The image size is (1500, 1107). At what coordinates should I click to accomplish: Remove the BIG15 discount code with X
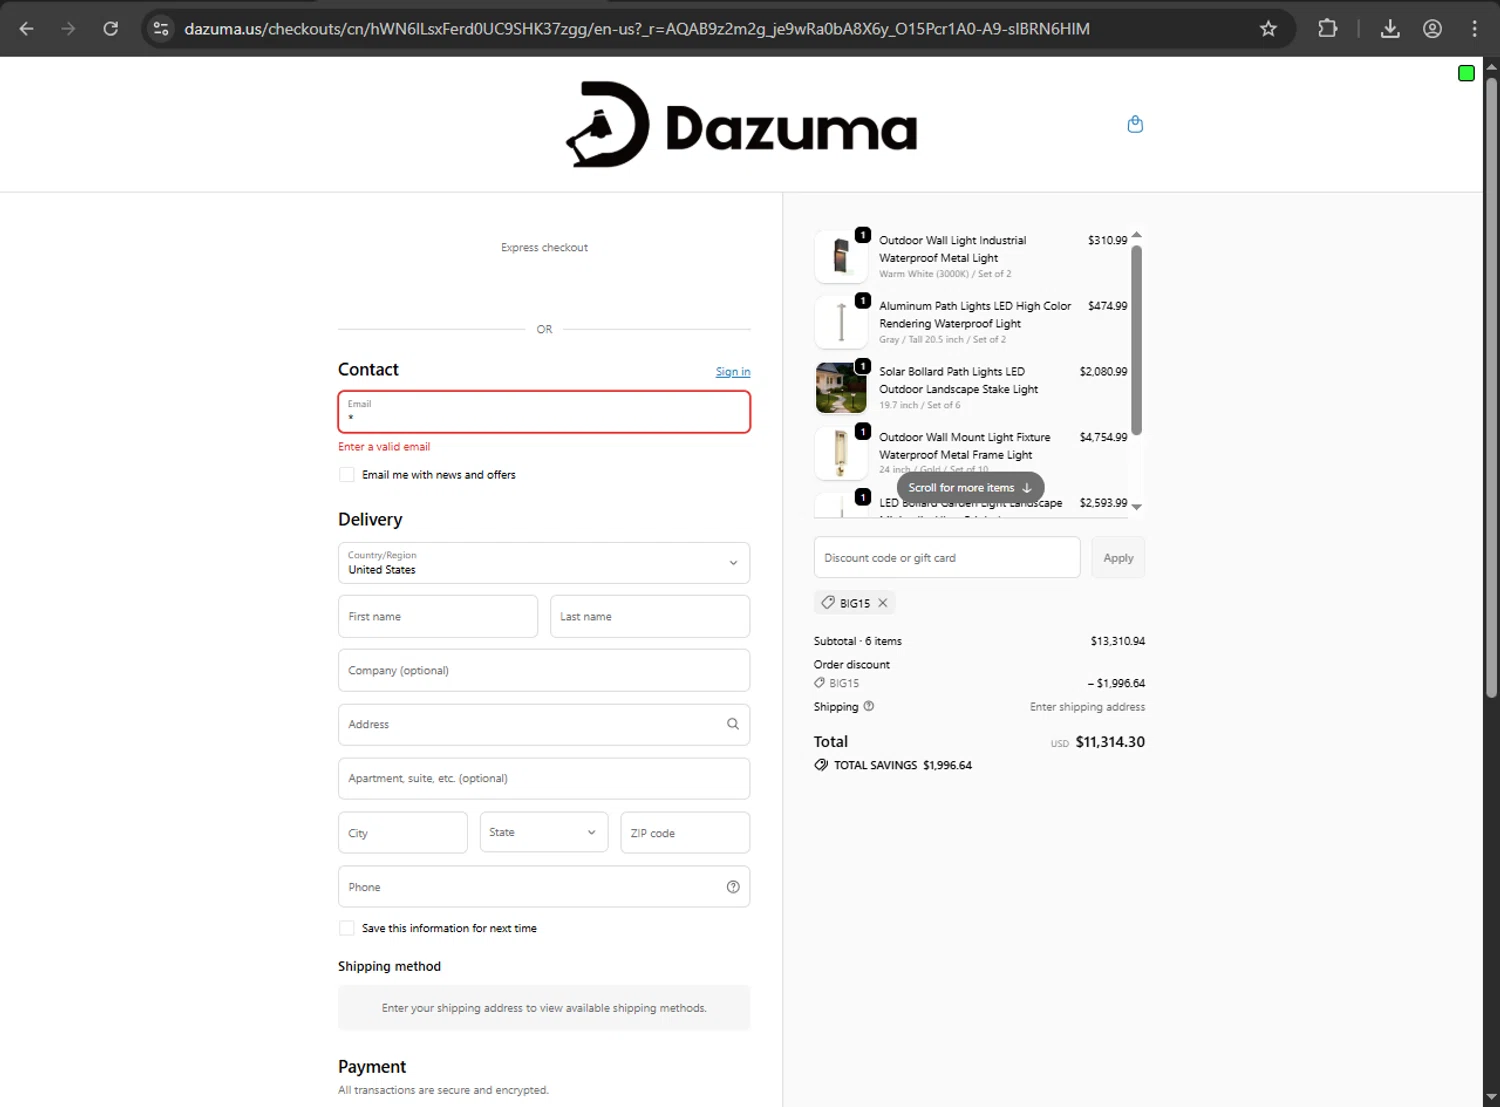[883, 603]
